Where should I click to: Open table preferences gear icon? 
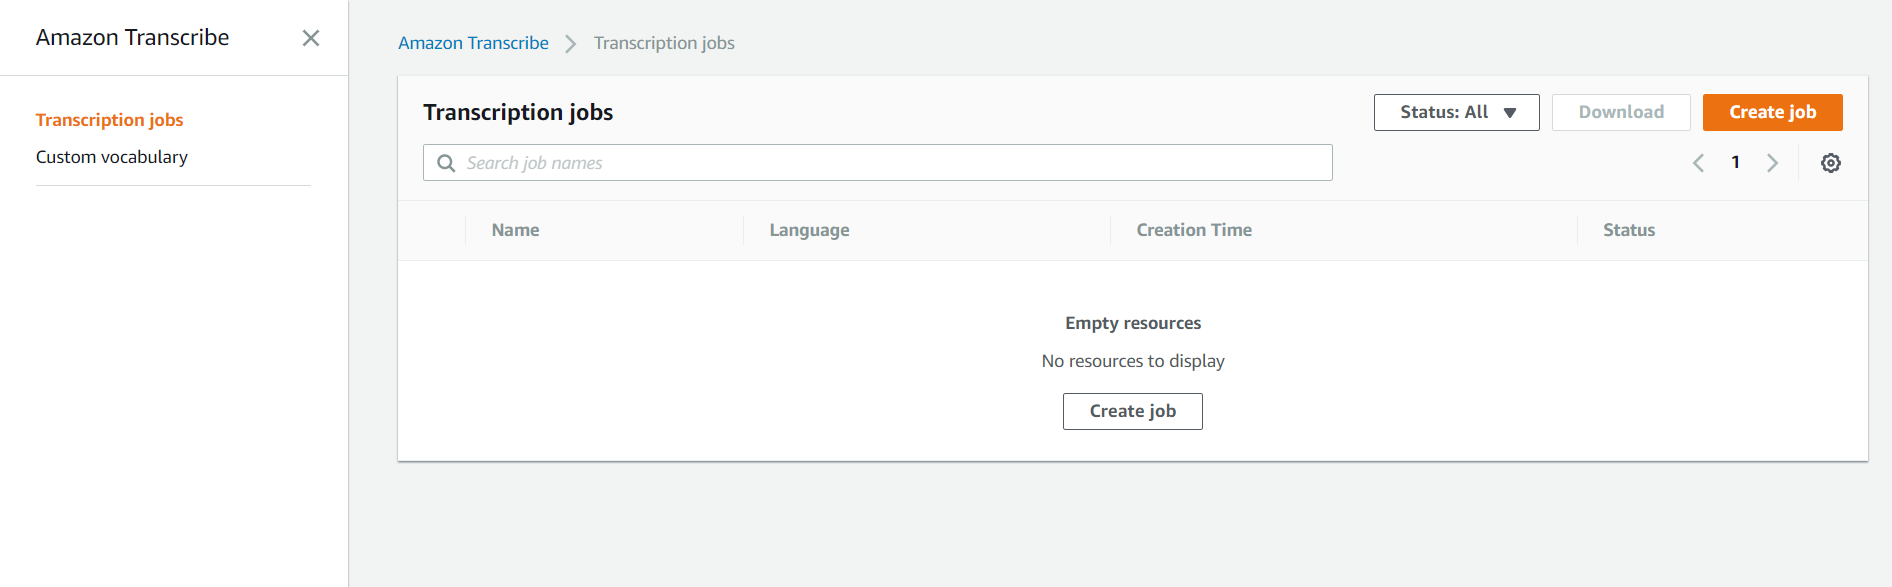click(x=1830, y=163)
